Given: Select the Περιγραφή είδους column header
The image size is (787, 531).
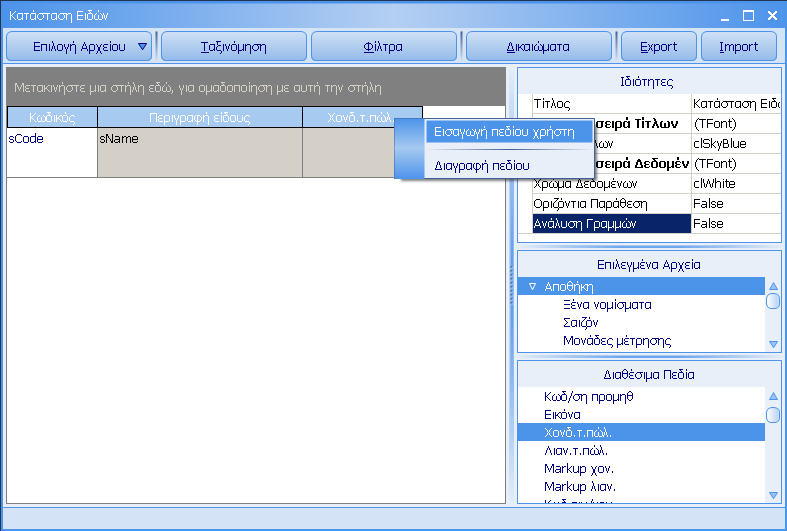Looking at the screenshot, I should (x=200, y=117).
